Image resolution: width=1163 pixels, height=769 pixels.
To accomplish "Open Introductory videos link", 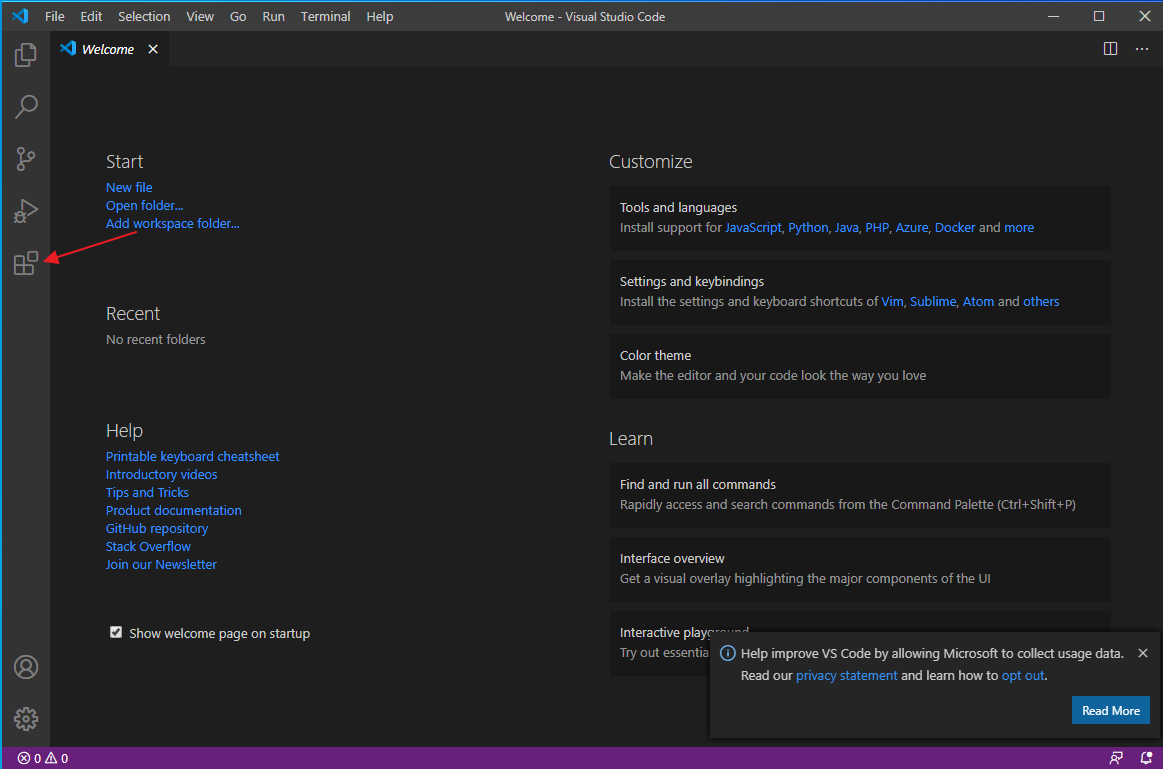I will (x=161, y=474).
